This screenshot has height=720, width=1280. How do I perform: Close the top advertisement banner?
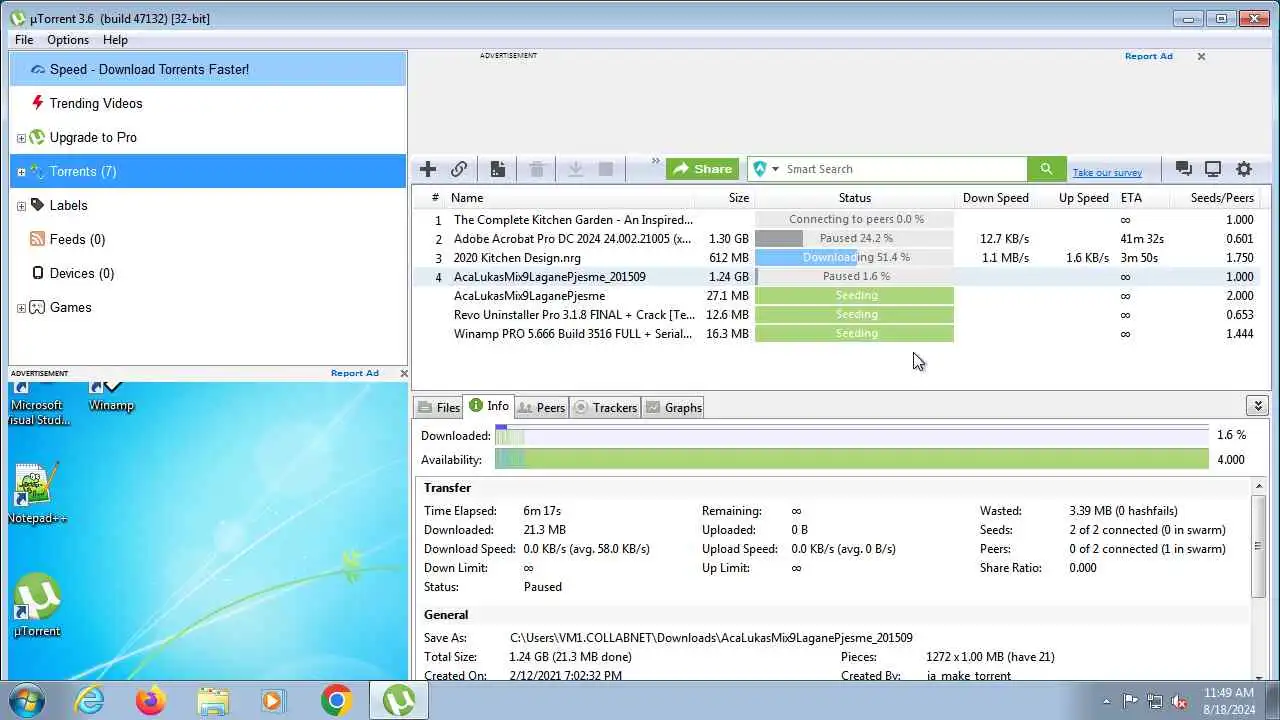[x=1201, y=56]
